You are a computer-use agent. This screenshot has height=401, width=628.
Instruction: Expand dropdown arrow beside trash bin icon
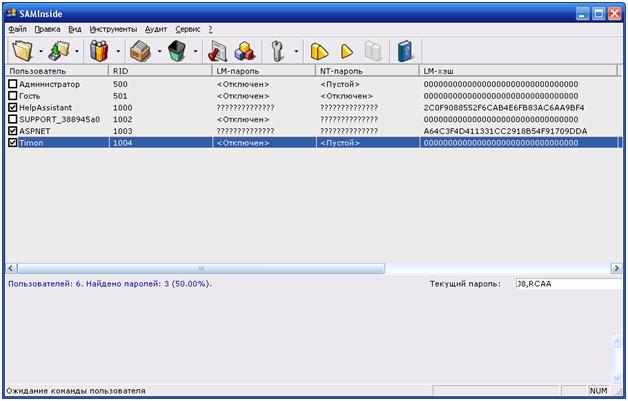click(x=195, y=52)
